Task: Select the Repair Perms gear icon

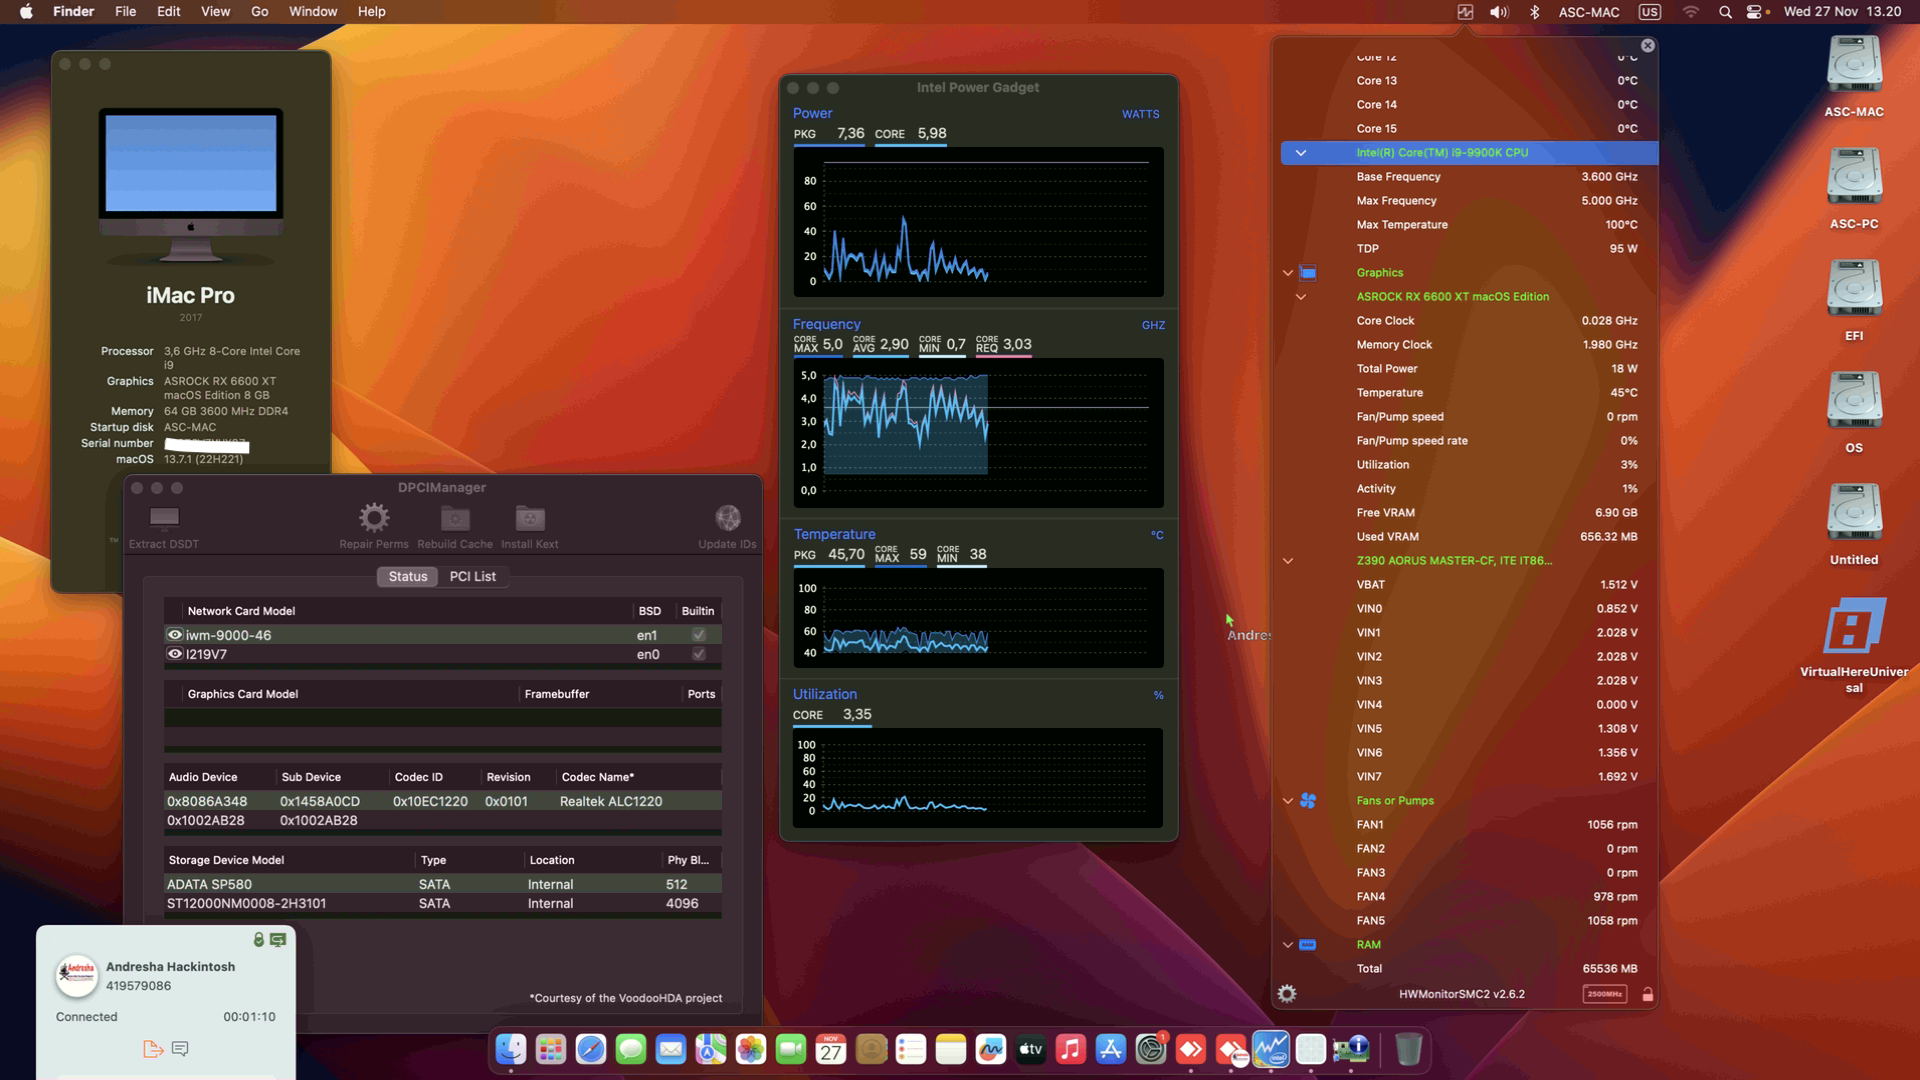Action: pos(373,516)
